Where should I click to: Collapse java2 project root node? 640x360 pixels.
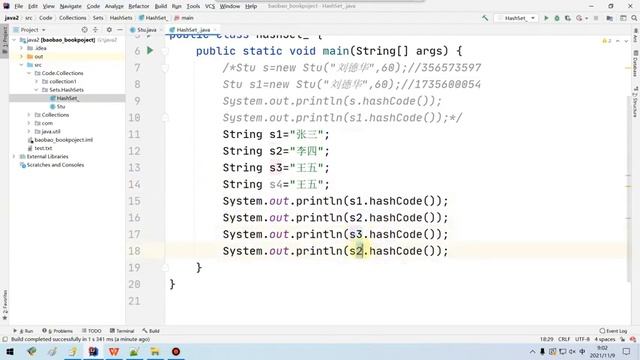click(x=15, y=40)
